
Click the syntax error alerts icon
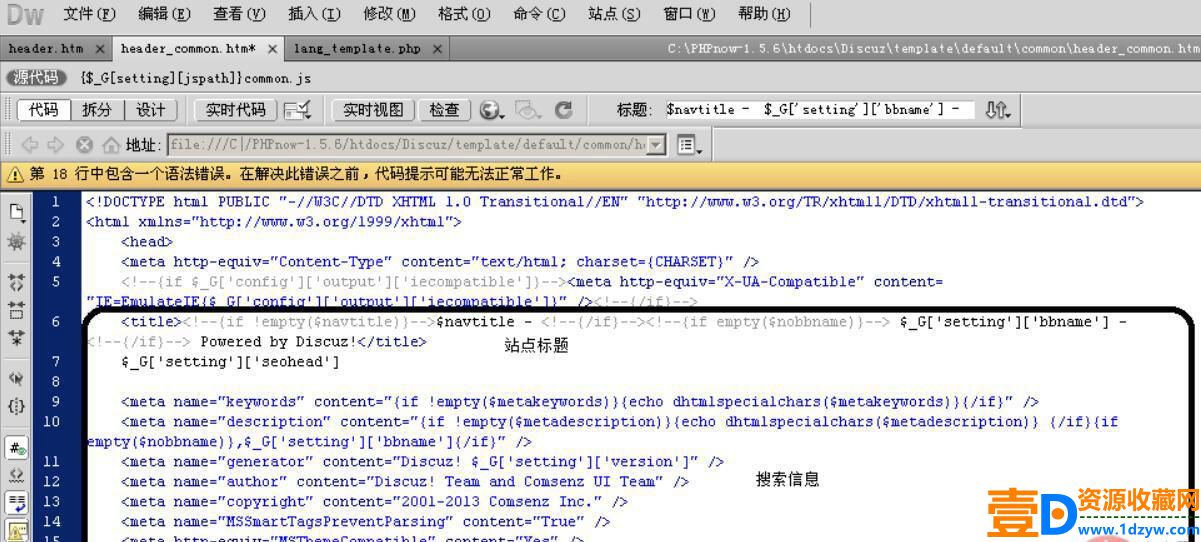17,531
